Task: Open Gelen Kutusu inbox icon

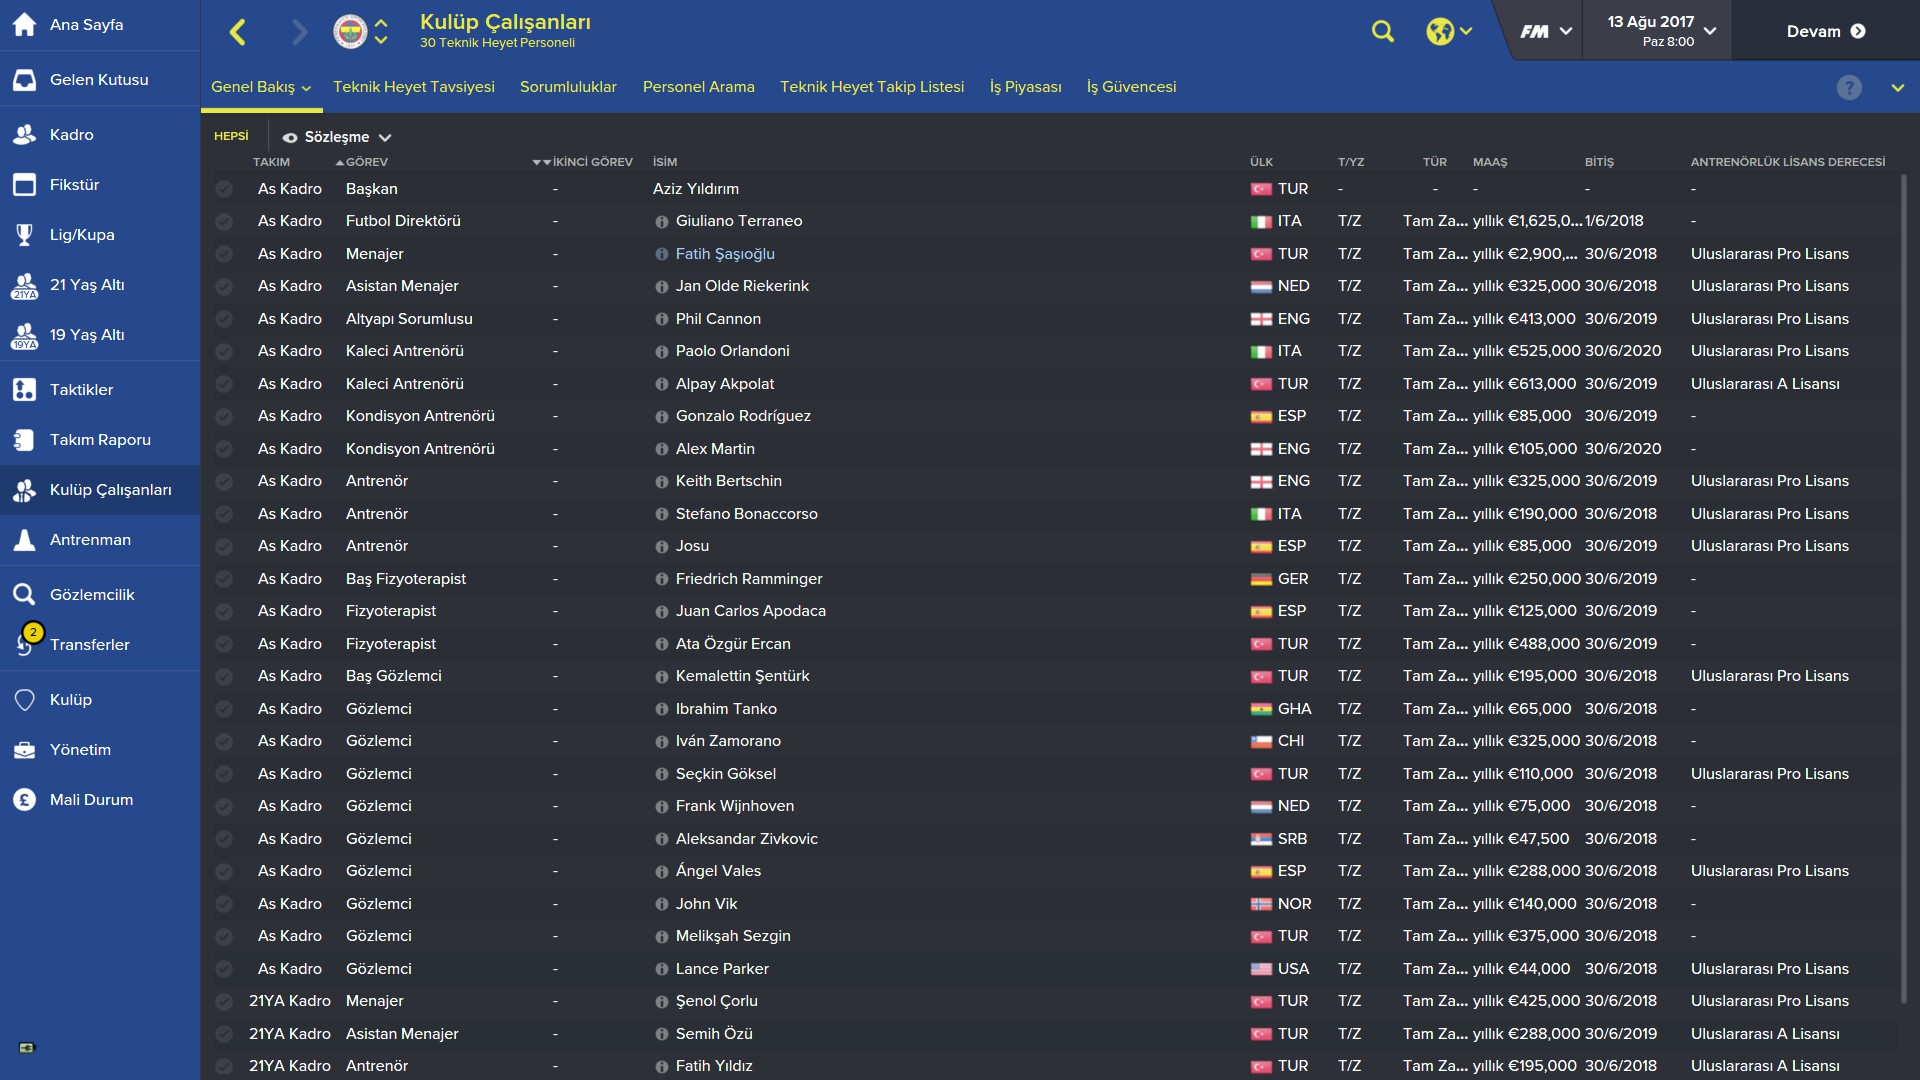Action: (25, 80)
